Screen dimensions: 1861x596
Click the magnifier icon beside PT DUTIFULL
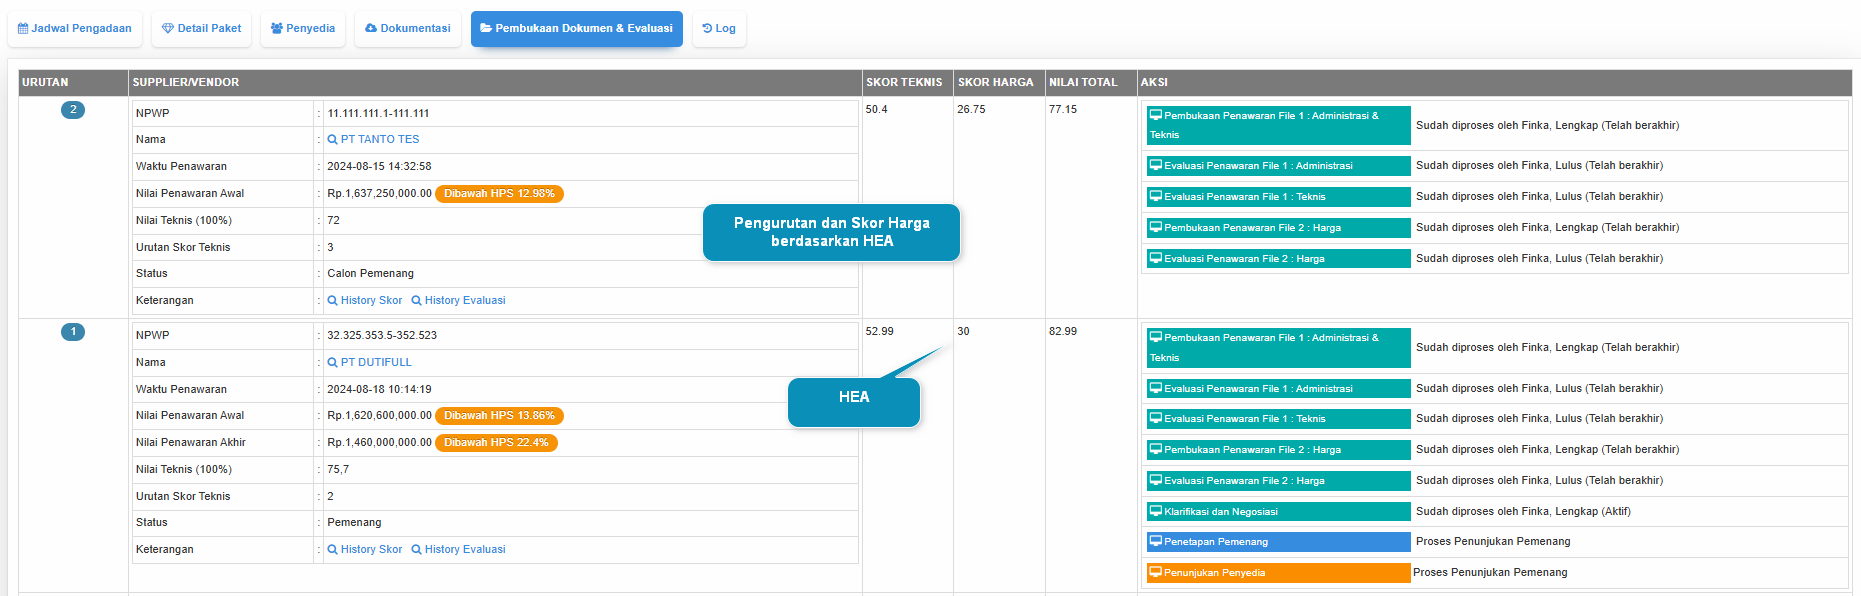pos(333,363)
